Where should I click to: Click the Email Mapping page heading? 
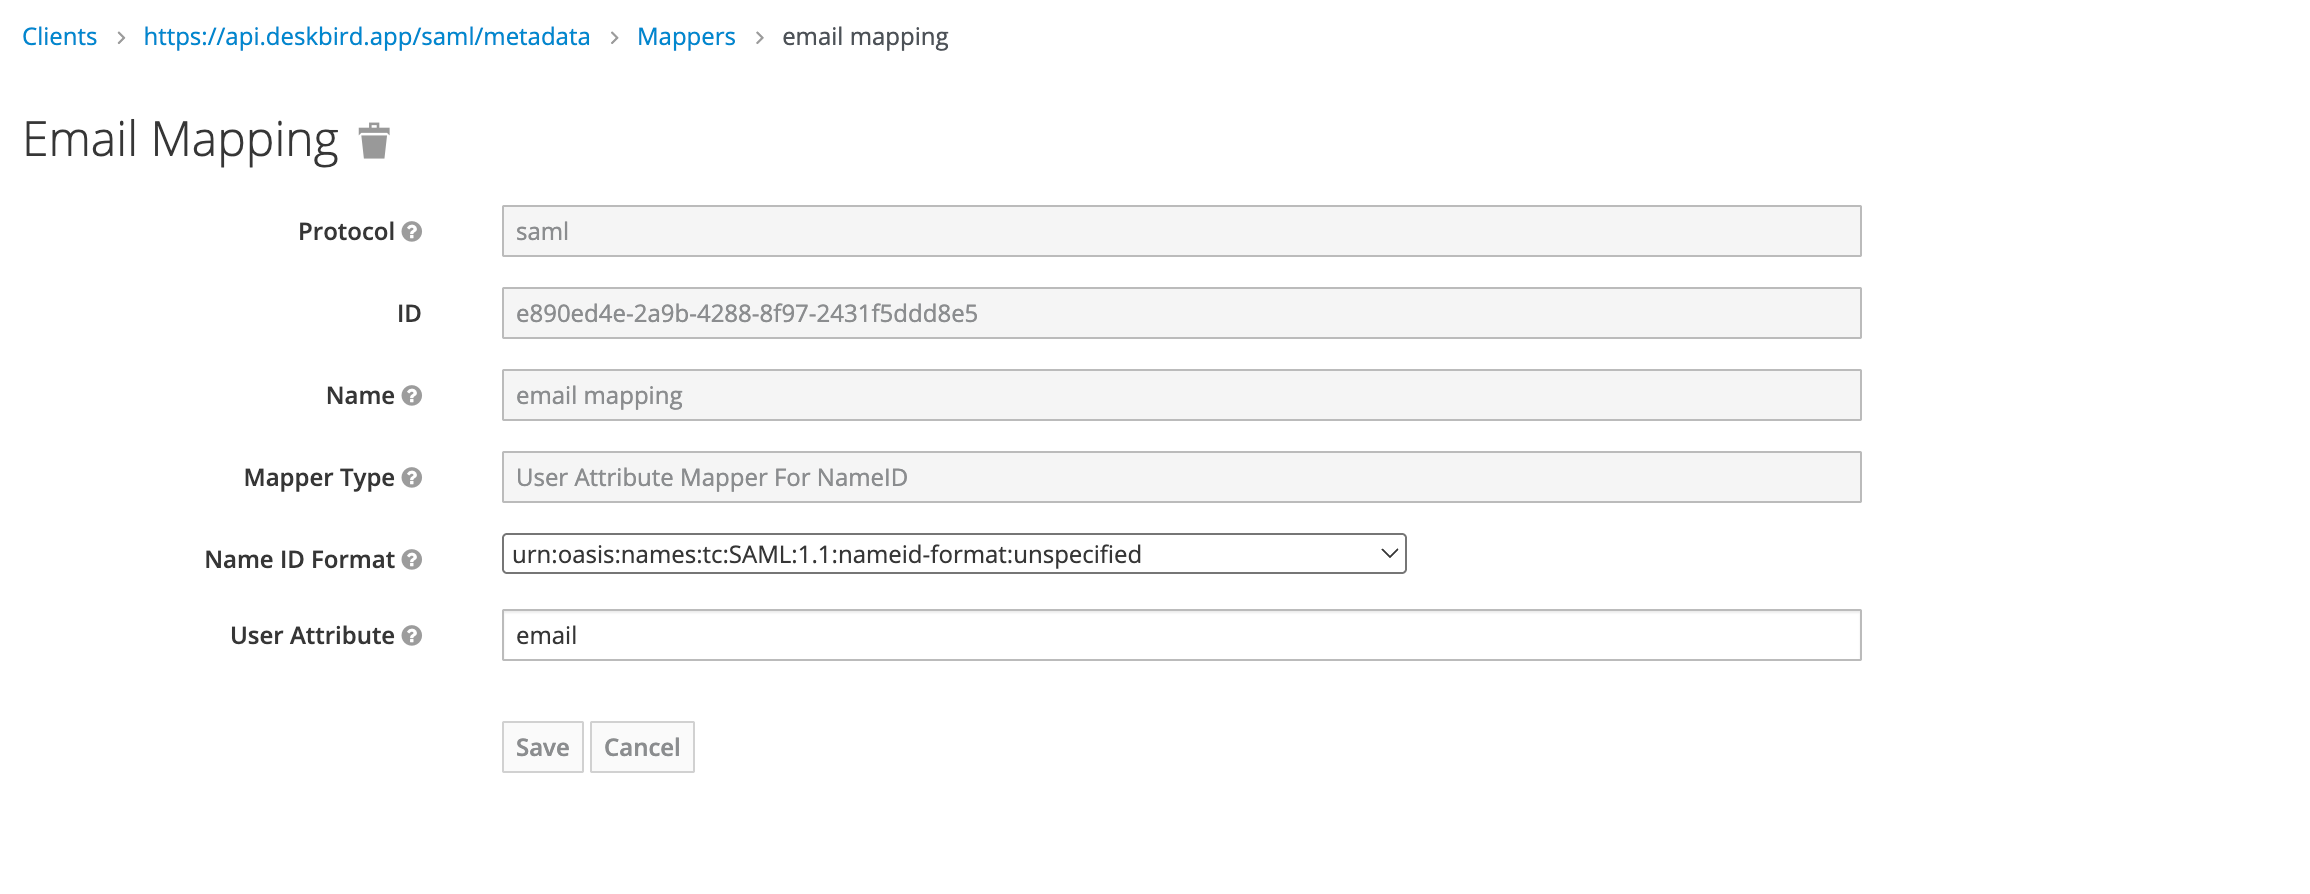pyautogui.click(x=181, y=140)
